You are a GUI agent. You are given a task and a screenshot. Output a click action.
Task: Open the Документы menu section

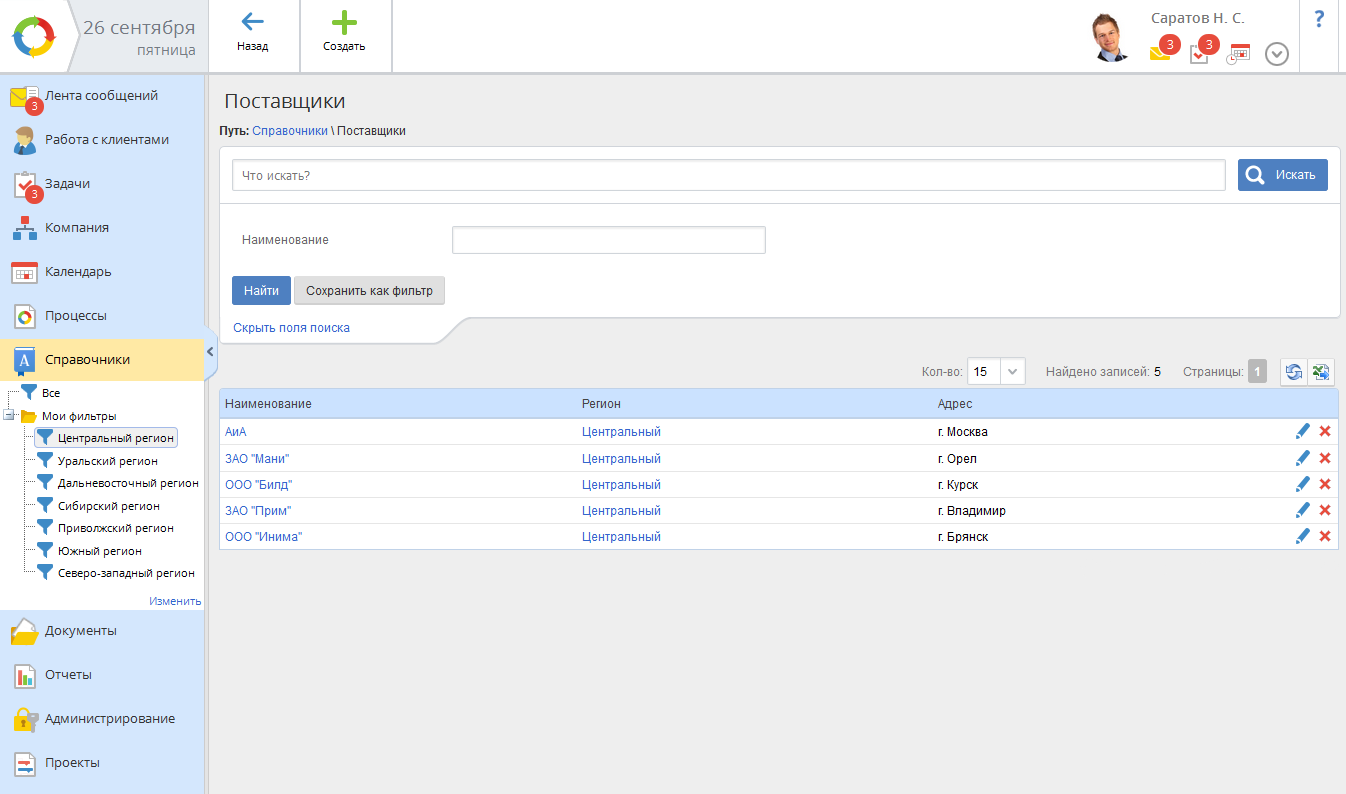(x=80, y=631)
